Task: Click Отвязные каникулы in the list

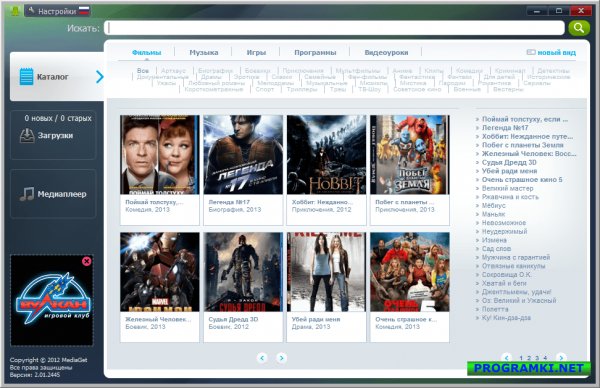Action: 514,266
